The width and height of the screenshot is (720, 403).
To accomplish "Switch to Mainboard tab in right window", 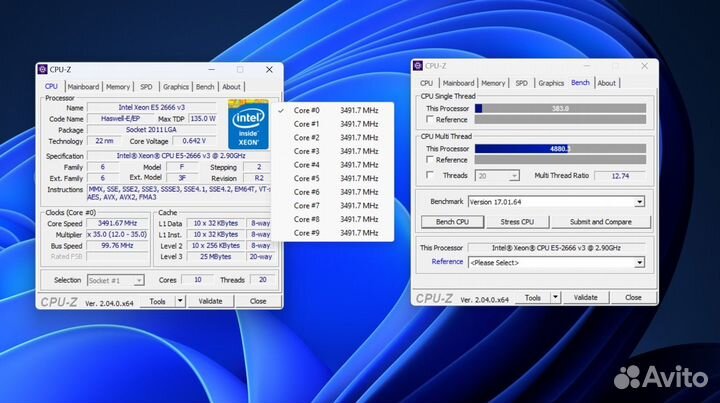I will point(458,83).
